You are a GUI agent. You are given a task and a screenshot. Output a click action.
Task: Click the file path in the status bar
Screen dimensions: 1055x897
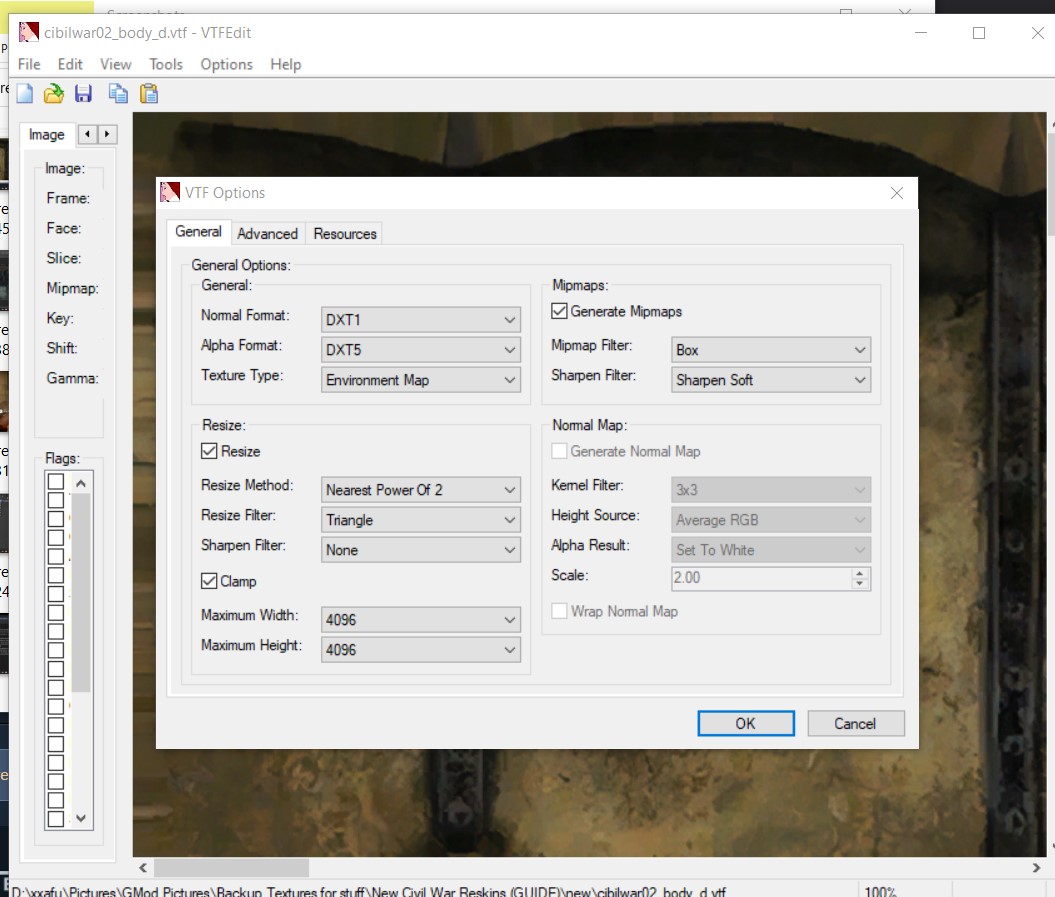pos(369,891)
